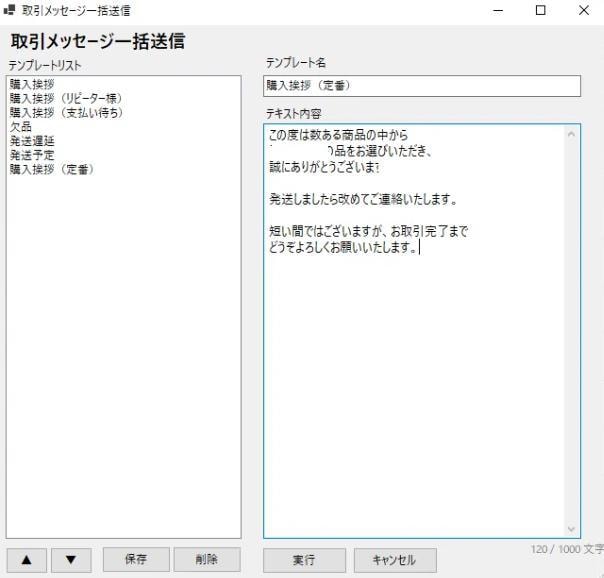
Task: Click the 削除 button
Action: pyautogui.click(x=207, y=560)
